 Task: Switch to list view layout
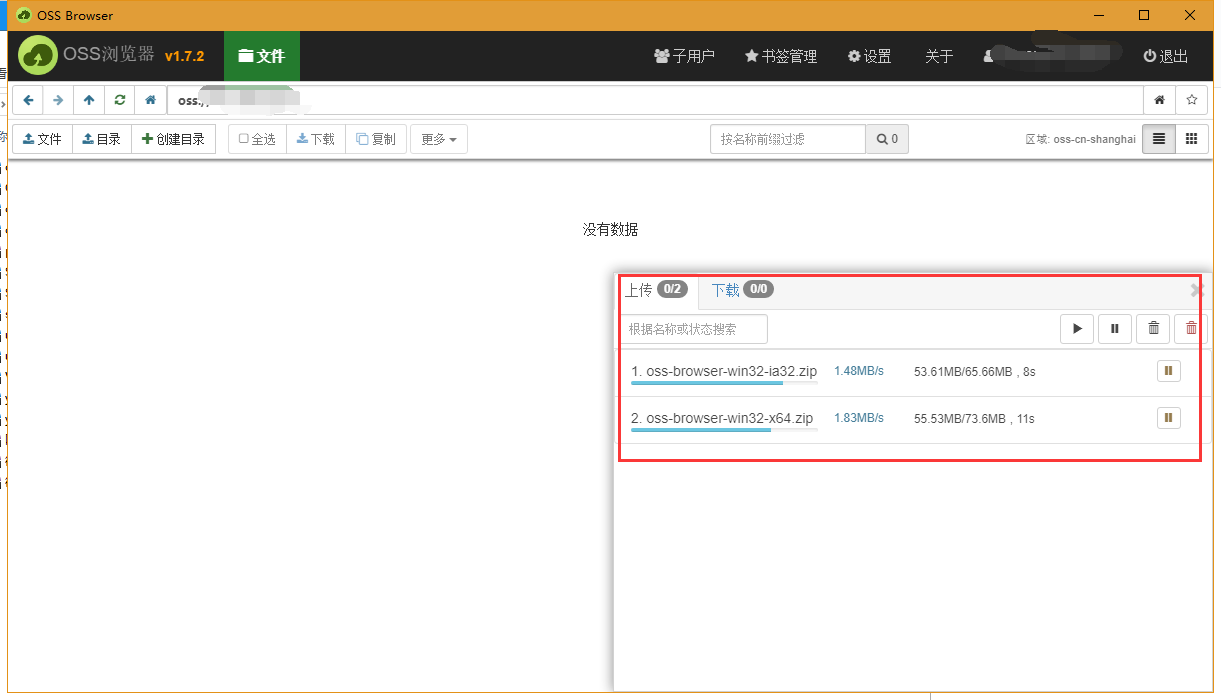coord(1159,139)
